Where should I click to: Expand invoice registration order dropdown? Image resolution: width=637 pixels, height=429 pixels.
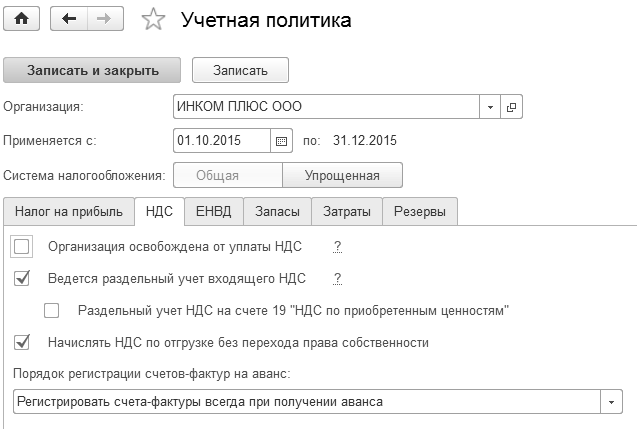click(x=611, y=402)
